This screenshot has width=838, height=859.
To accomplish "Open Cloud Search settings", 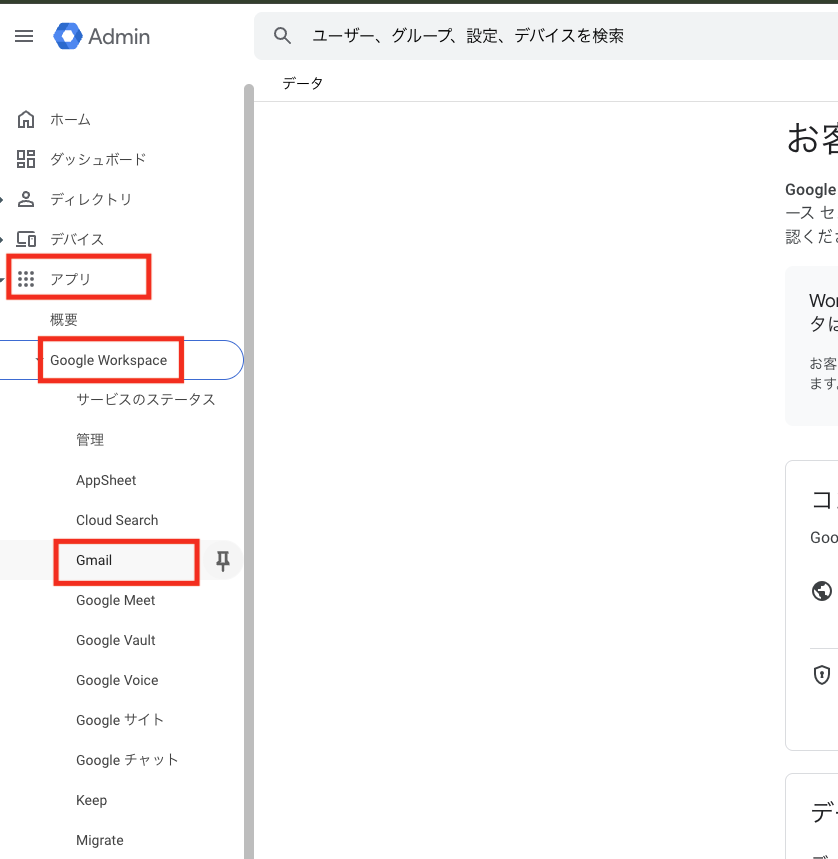I will point(117,521).
